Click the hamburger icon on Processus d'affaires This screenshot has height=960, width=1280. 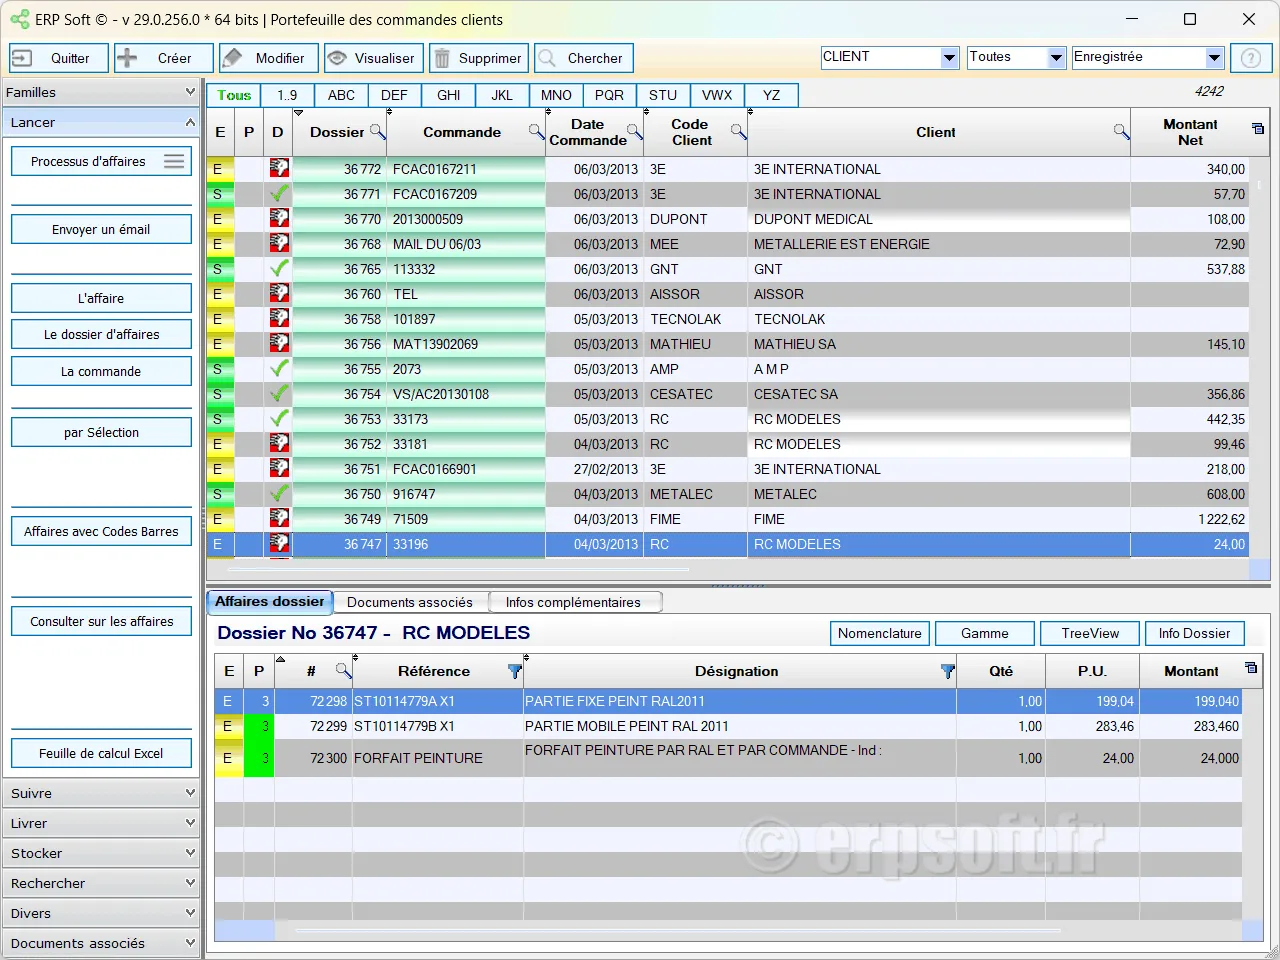pyautogui.click(x=174, y=161)
